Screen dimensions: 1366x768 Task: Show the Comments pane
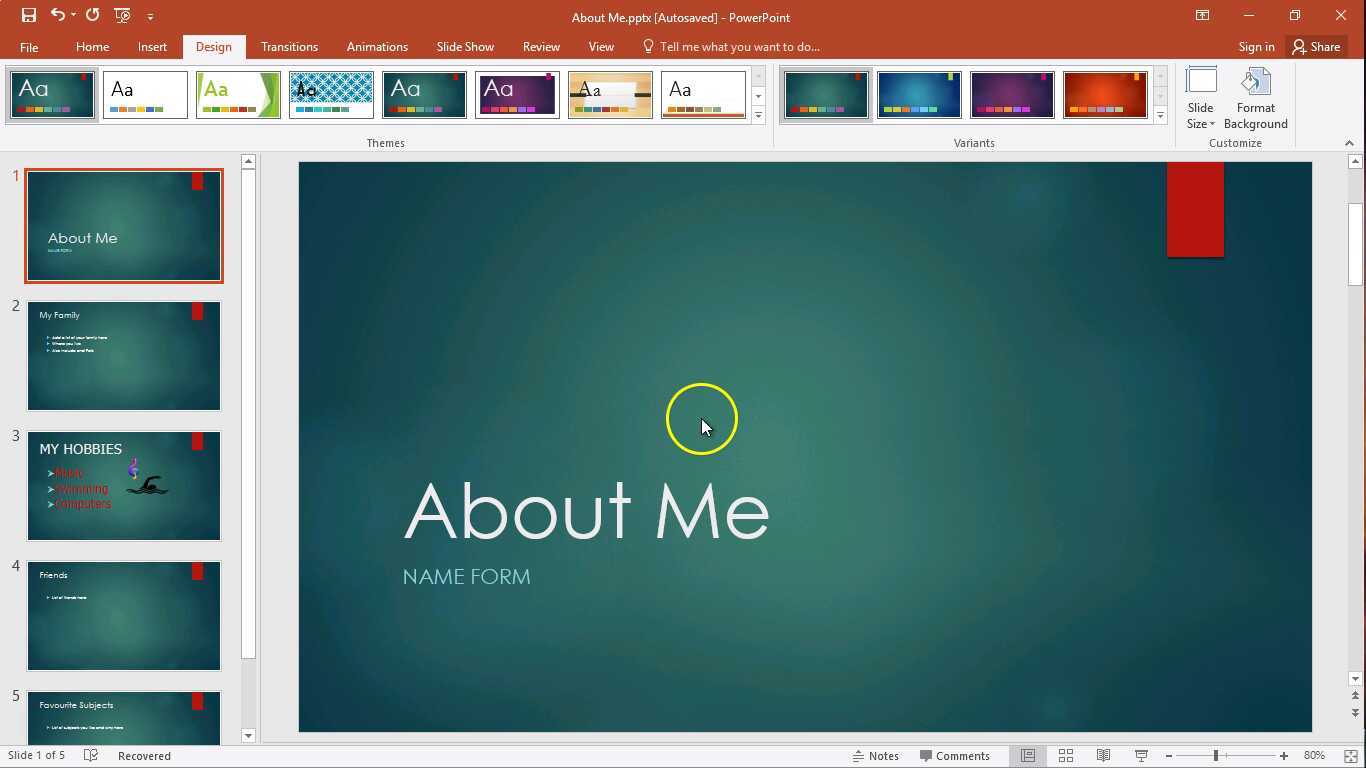pos(958,755)
